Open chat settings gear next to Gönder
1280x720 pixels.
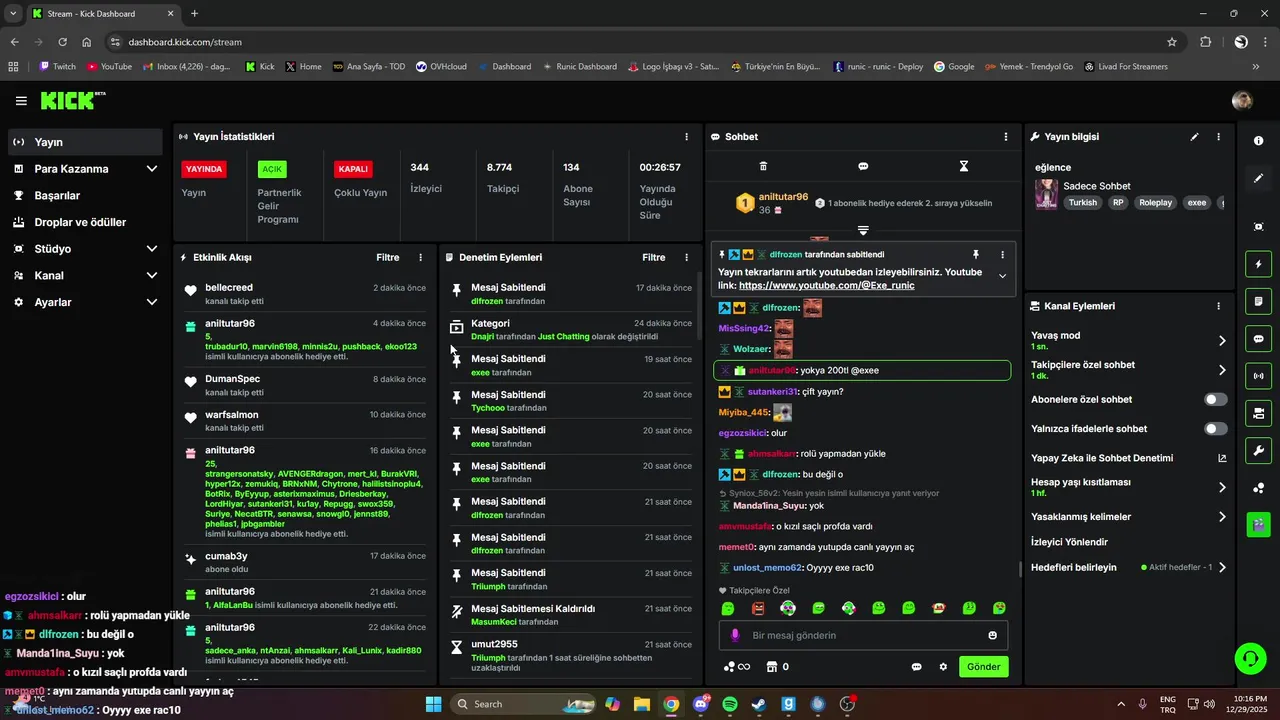(943, 667)
